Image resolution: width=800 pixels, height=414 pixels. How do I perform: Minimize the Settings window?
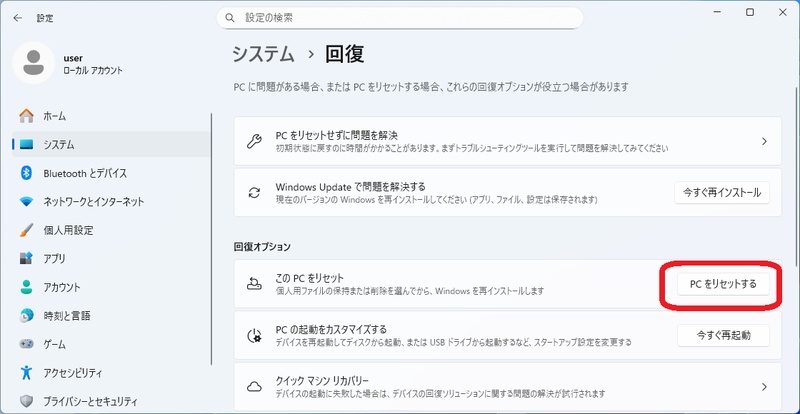click(717, 13)
